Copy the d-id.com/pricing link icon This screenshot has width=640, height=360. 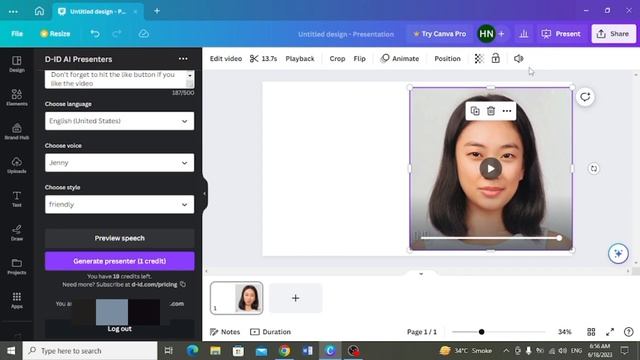pos(183,284)
